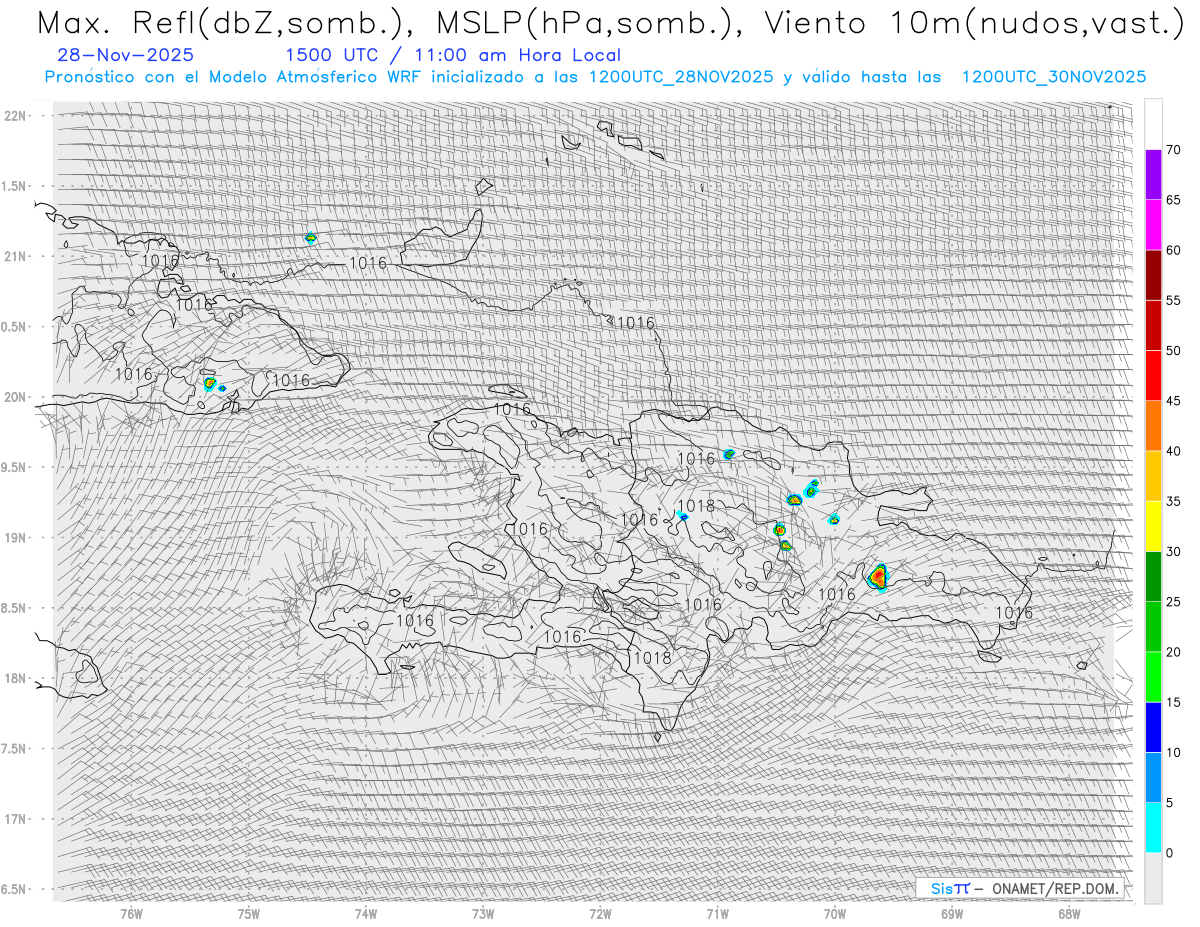Pick the orange 40–45 dBZ legend swatch
1200x927 pixels.
(x=1153, y=425)
